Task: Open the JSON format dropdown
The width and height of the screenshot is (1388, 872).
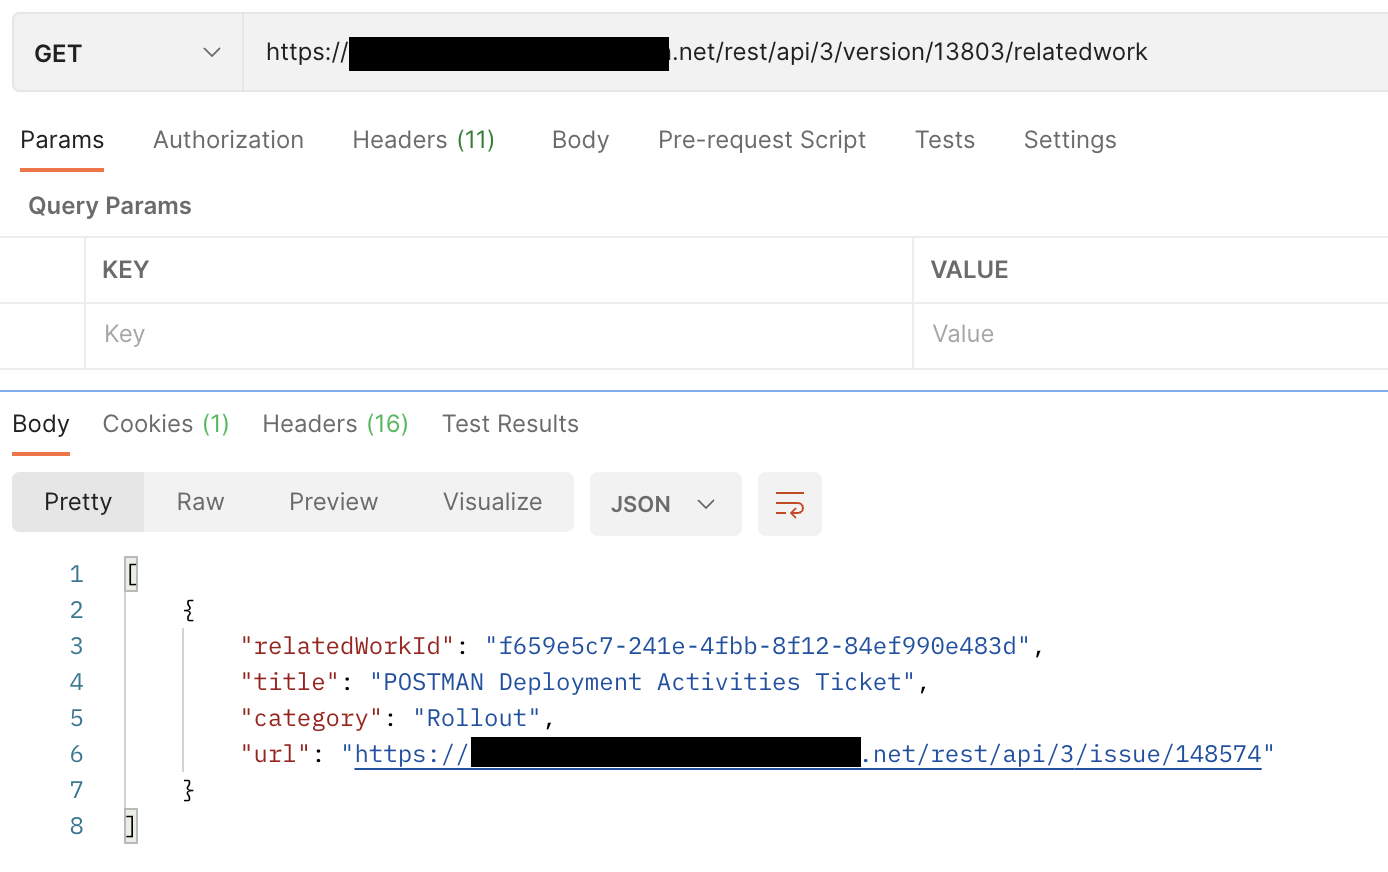Action: [666, 504]
